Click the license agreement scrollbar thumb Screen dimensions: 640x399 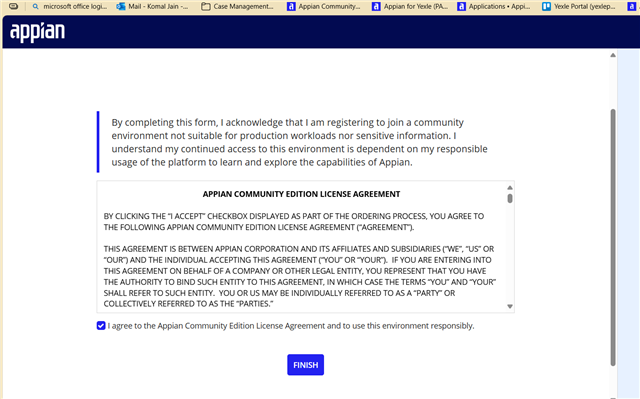pyautogui.click(x=510, y=199)
